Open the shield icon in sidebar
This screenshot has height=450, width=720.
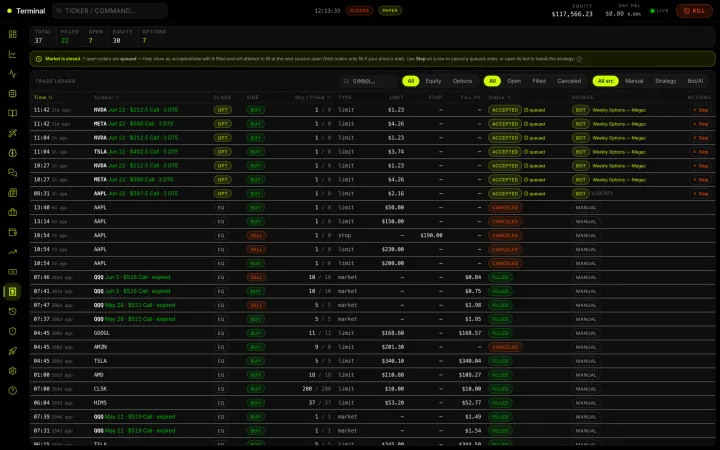pyautogui.click(x=12, y=331)
